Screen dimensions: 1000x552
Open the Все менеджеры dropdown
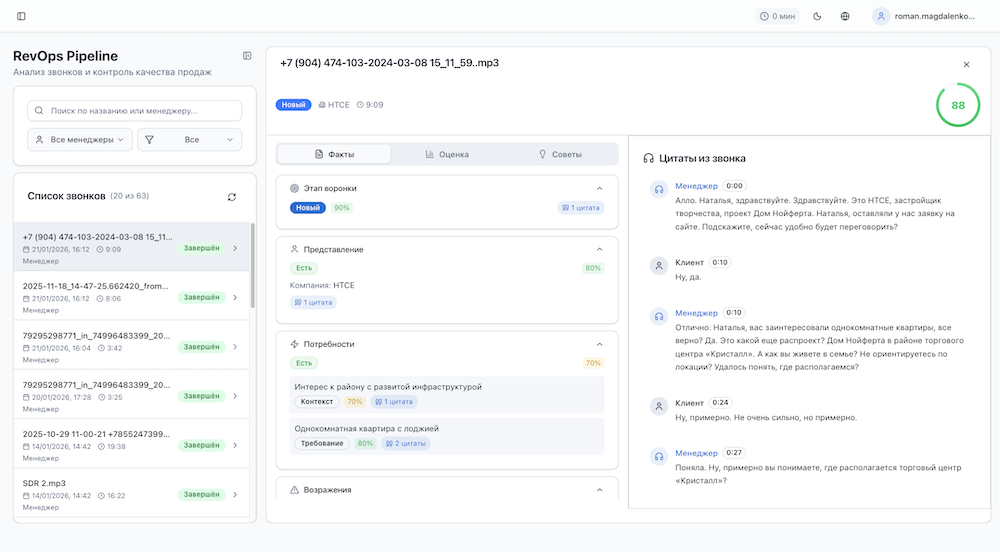click(x=80, y=140)
